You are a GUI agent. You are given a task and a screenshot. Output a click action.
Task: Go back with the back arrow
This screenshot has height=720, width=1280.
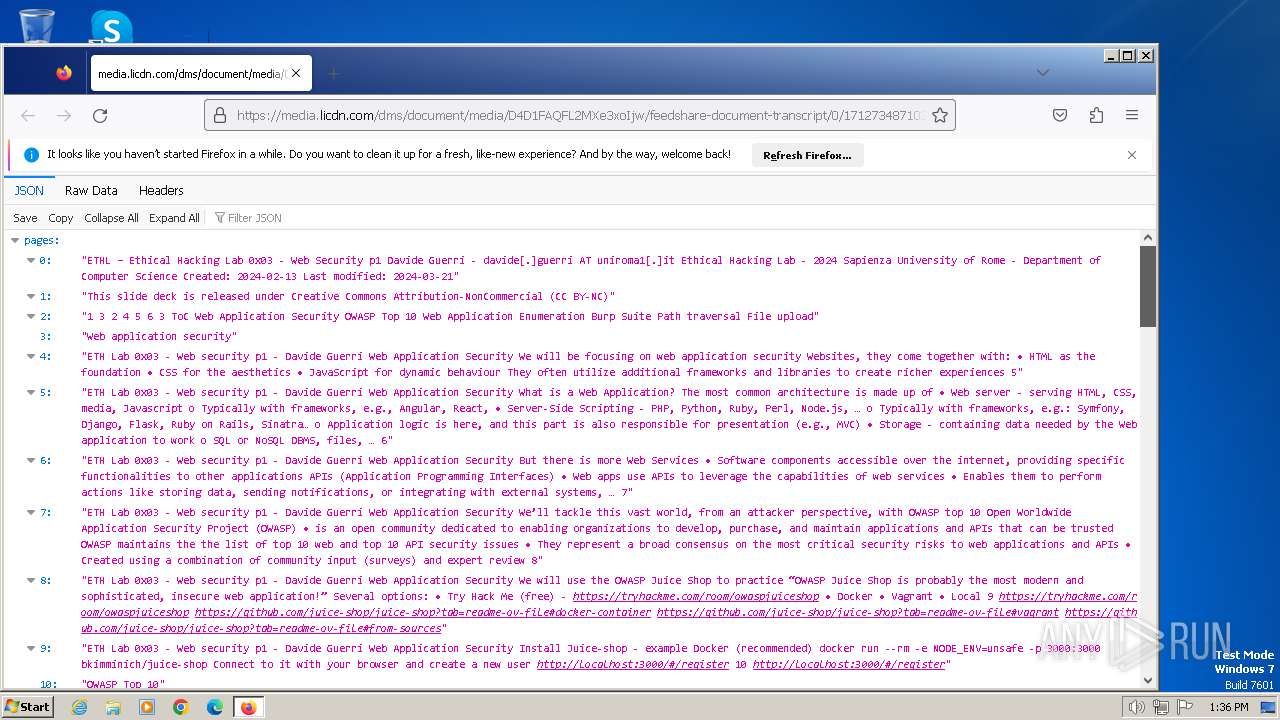tap(28, 116)
